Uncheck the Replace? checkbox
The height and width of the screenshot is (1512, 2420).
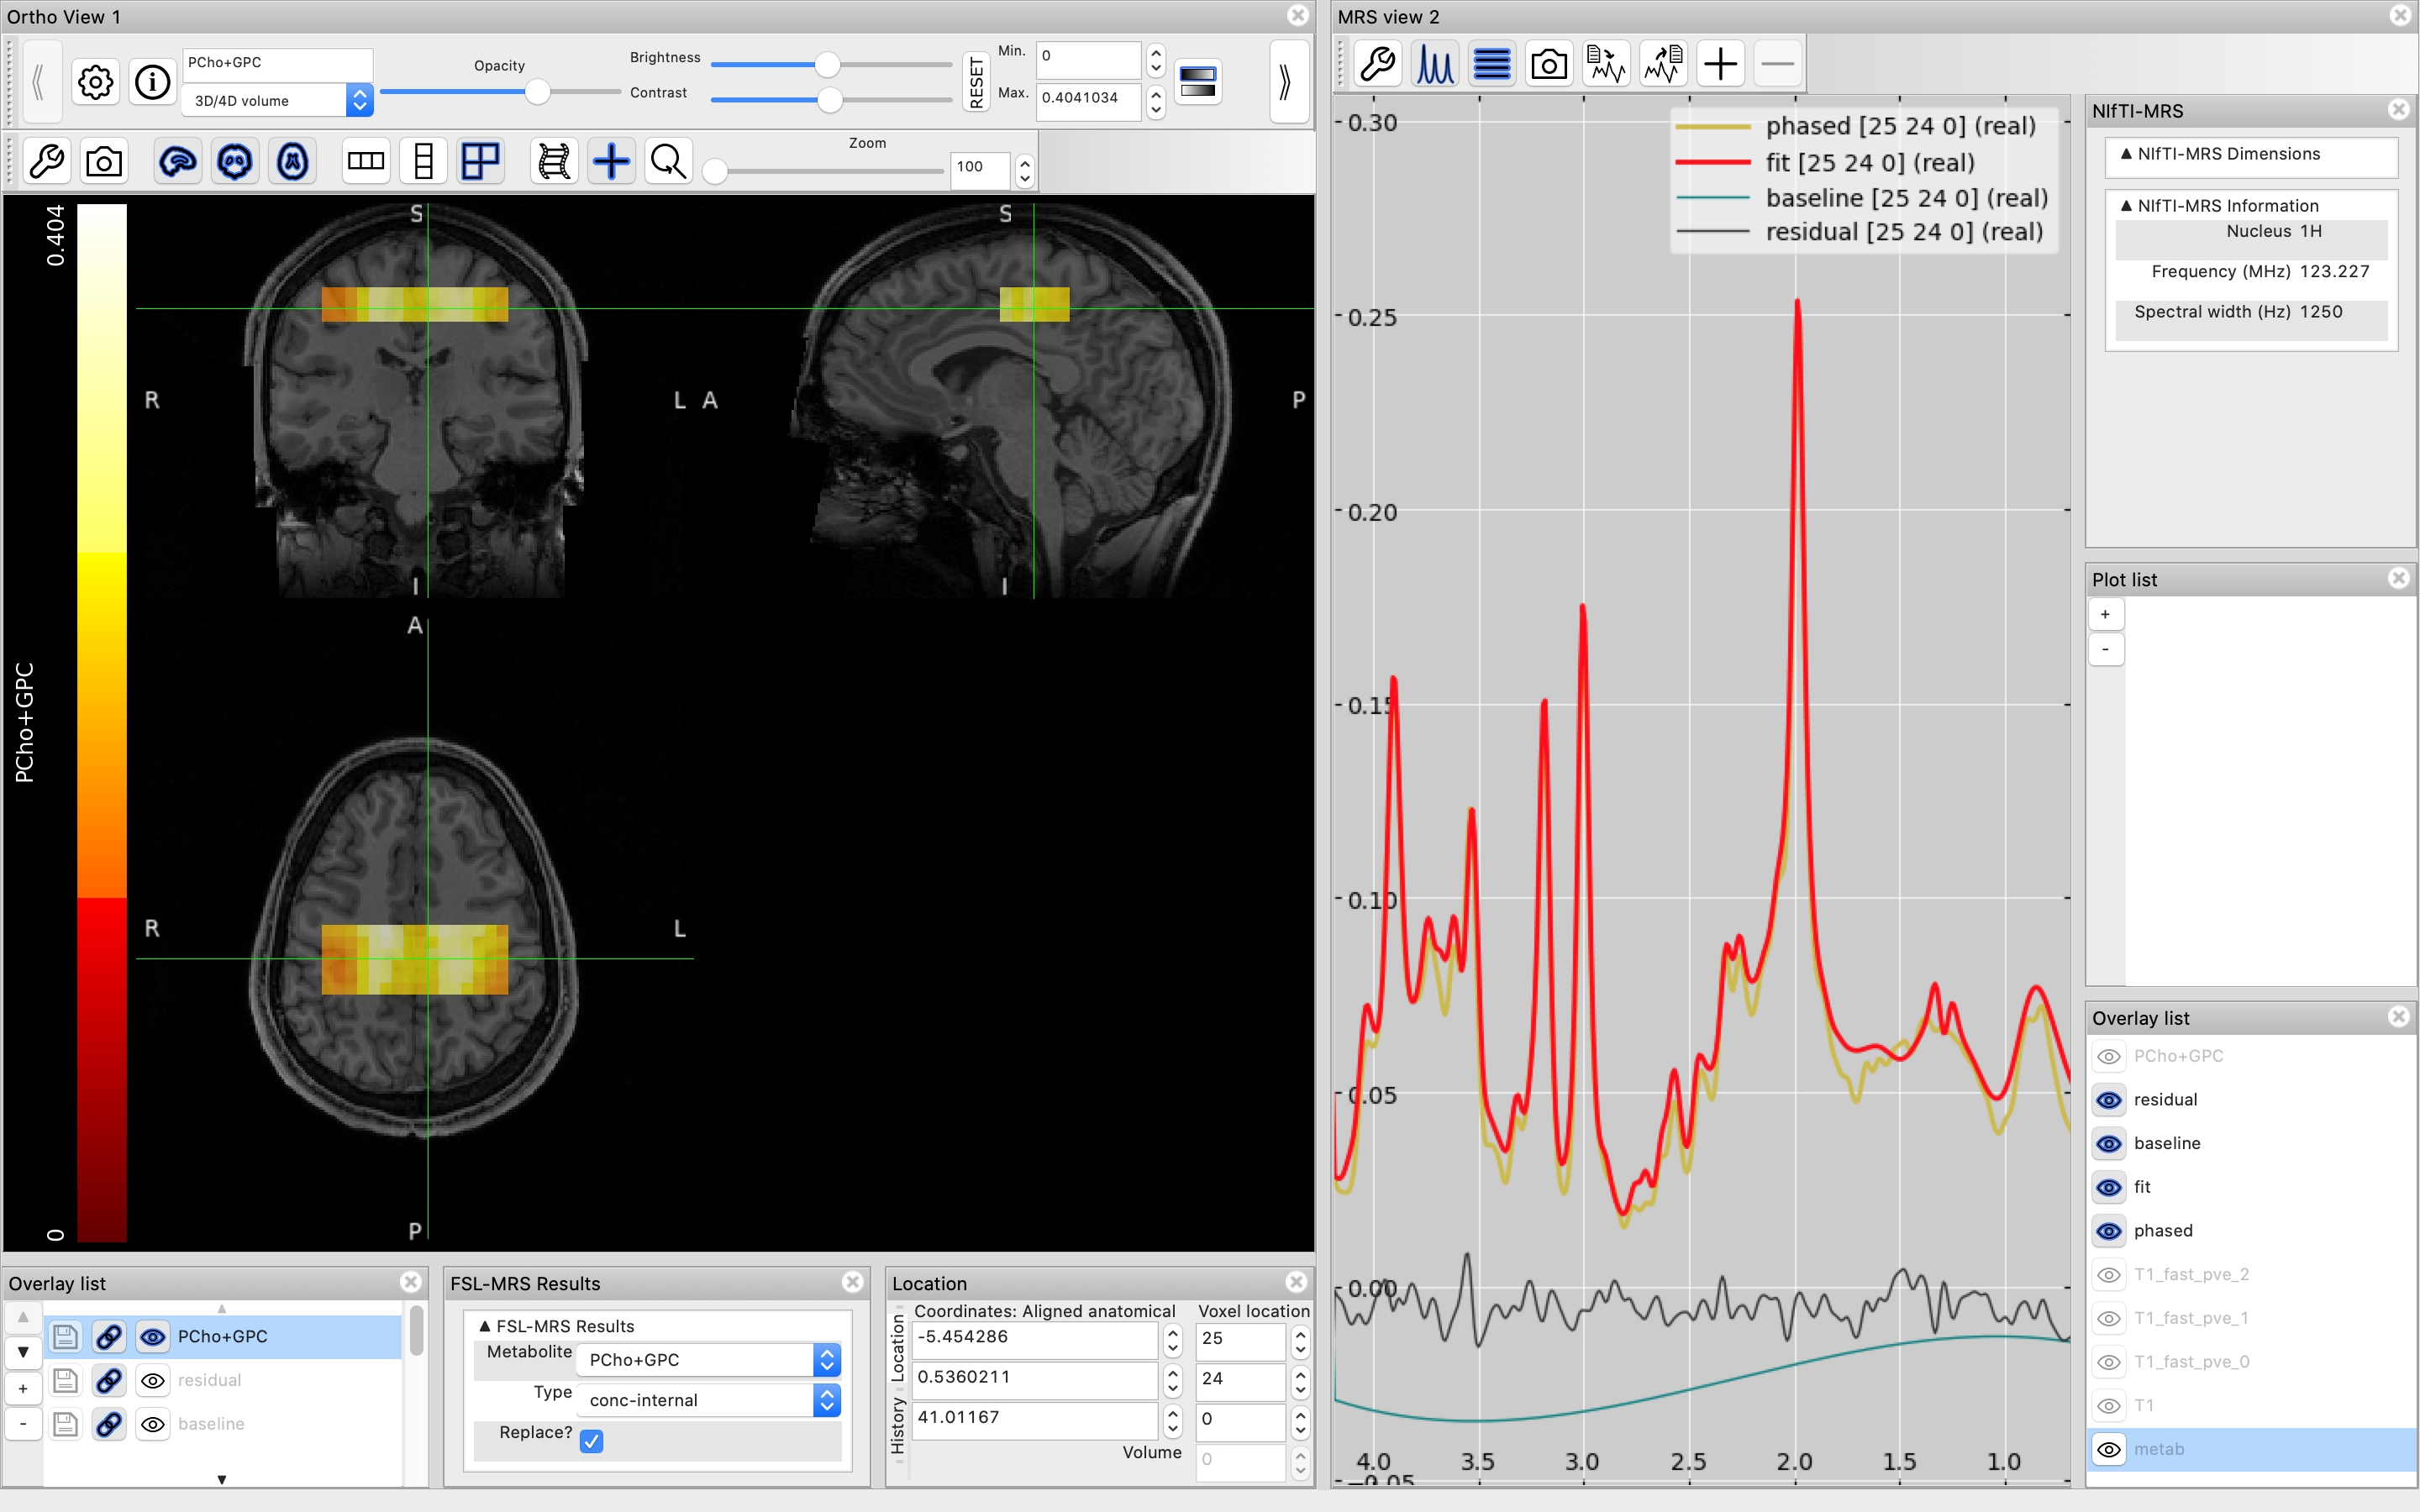[591, 1441]
